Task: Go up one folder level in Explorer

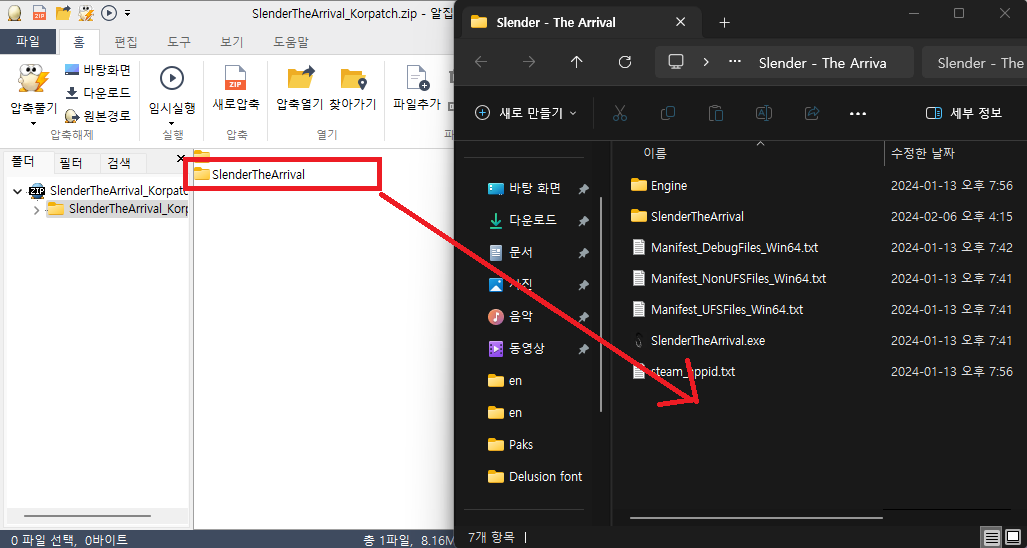Action: (576, 62)
